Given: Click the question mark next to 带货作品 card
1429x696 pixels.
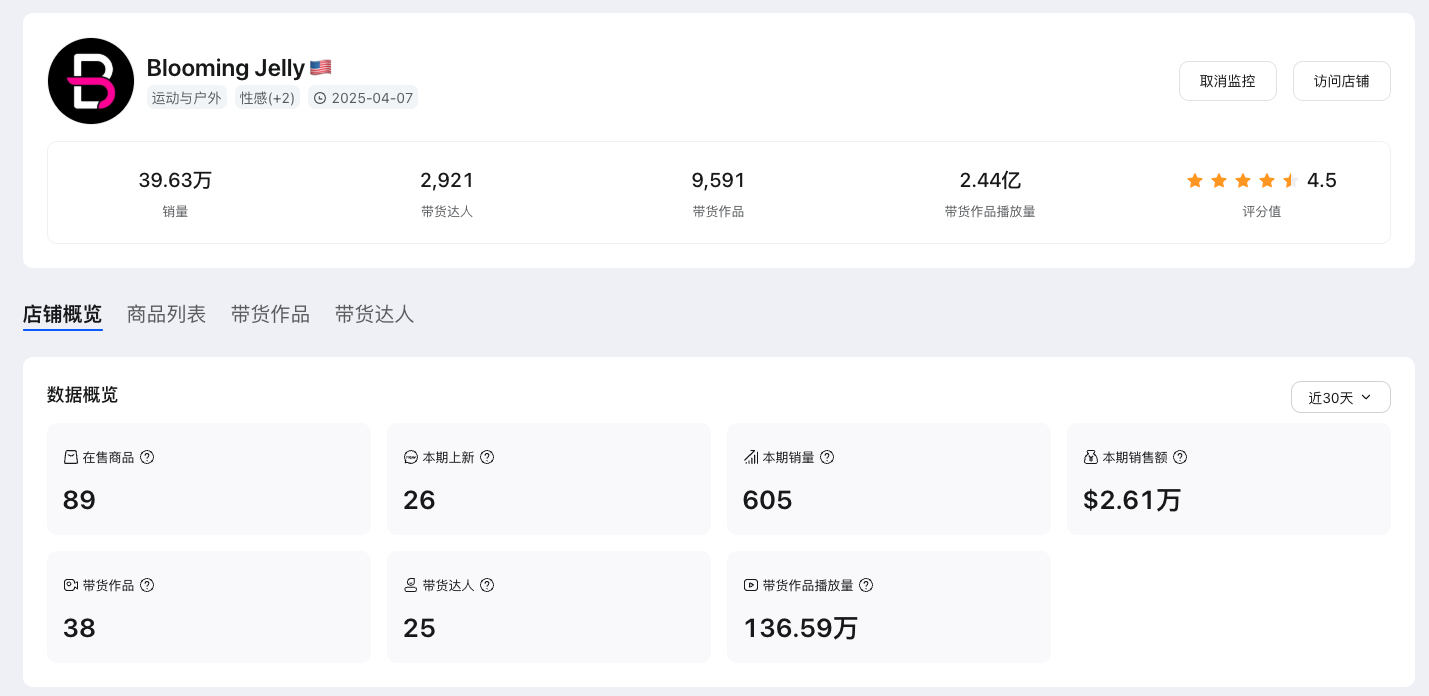Looking at the screenshot, I should pos(147,585).
